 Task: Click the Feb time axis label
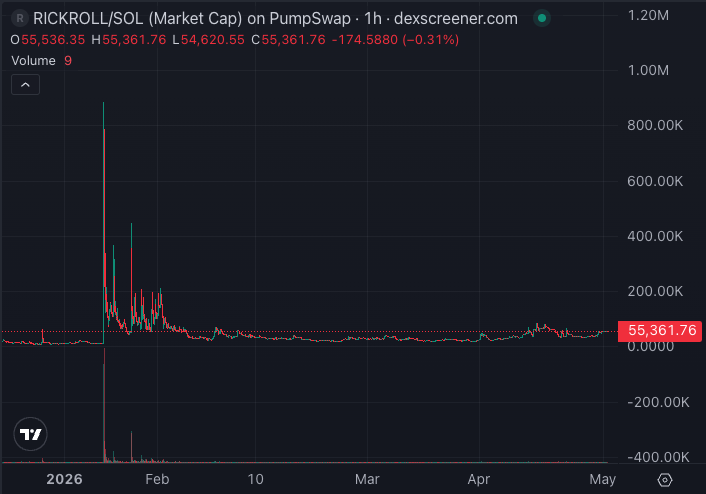[x=157, y=479]
